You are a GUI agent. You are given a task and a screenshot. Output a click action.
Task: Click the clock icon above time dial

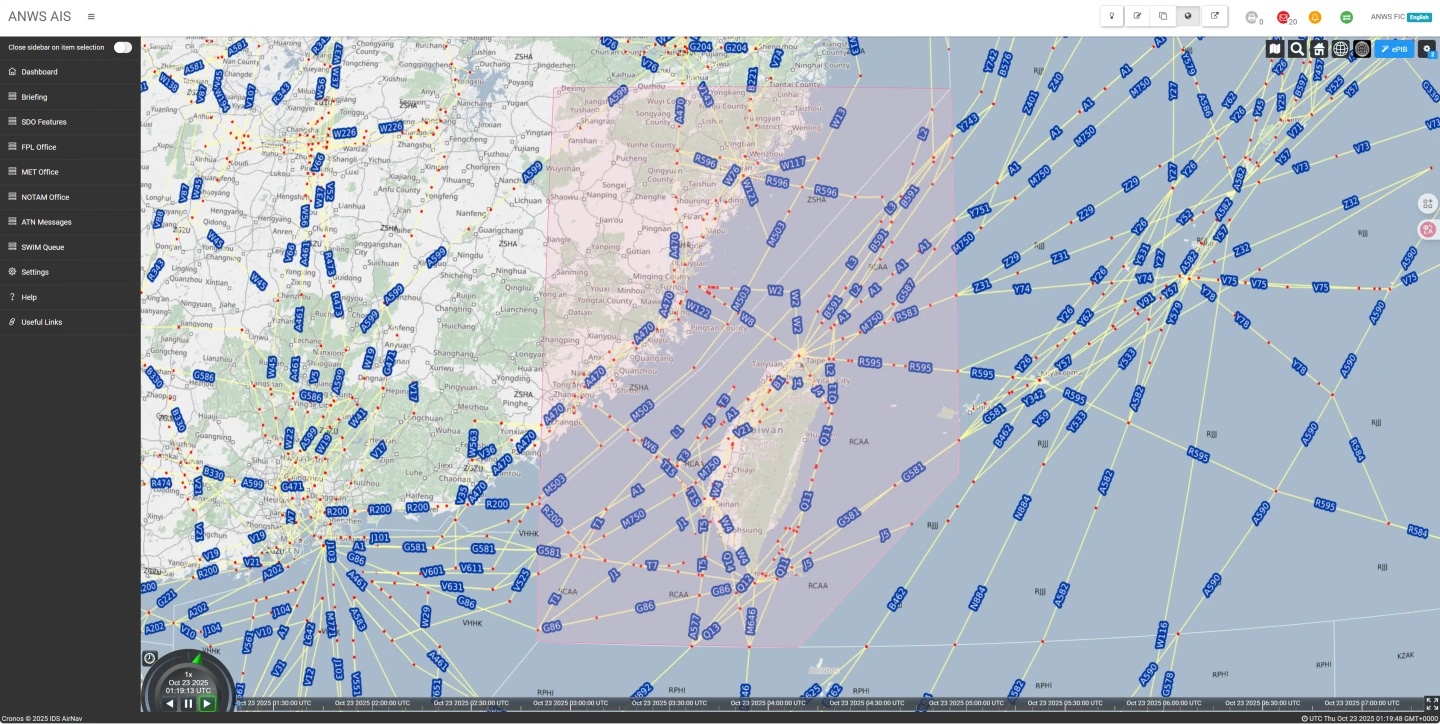149,658
